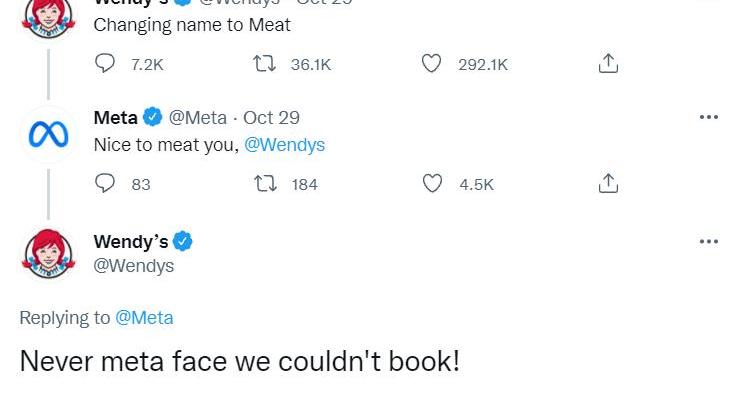This screenshot has width=740, height=398.
Task: Share the "Changing name to Meat" tweet
Action: pos(608,63)
